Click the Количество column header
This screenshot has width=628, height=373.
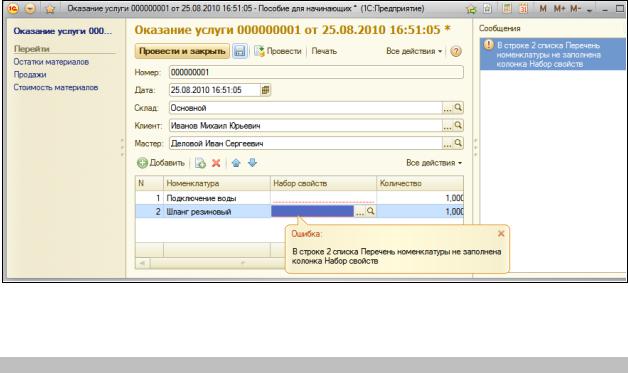click(x=420, y=183)
